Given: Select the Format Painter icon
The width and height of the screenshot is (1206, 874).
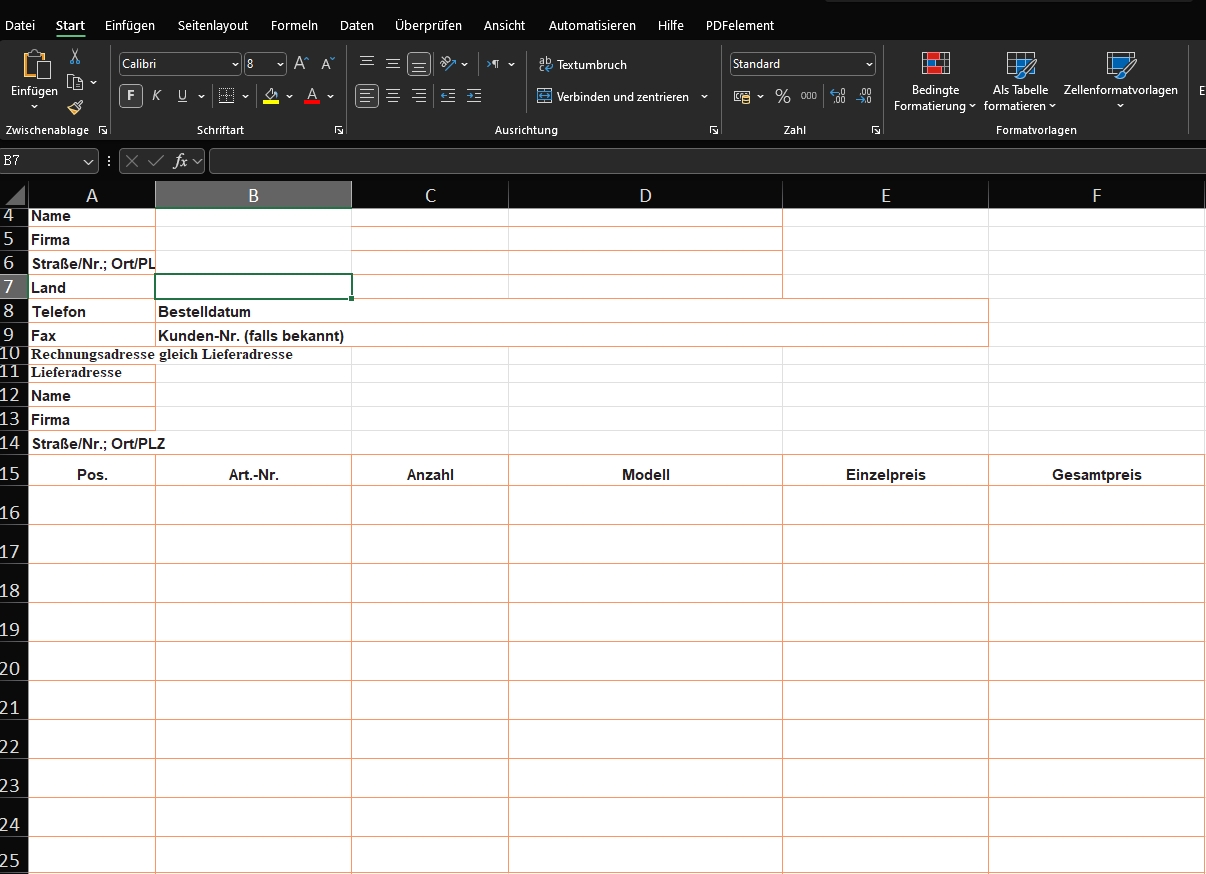Looking at the screenshot, I should 74,107.
